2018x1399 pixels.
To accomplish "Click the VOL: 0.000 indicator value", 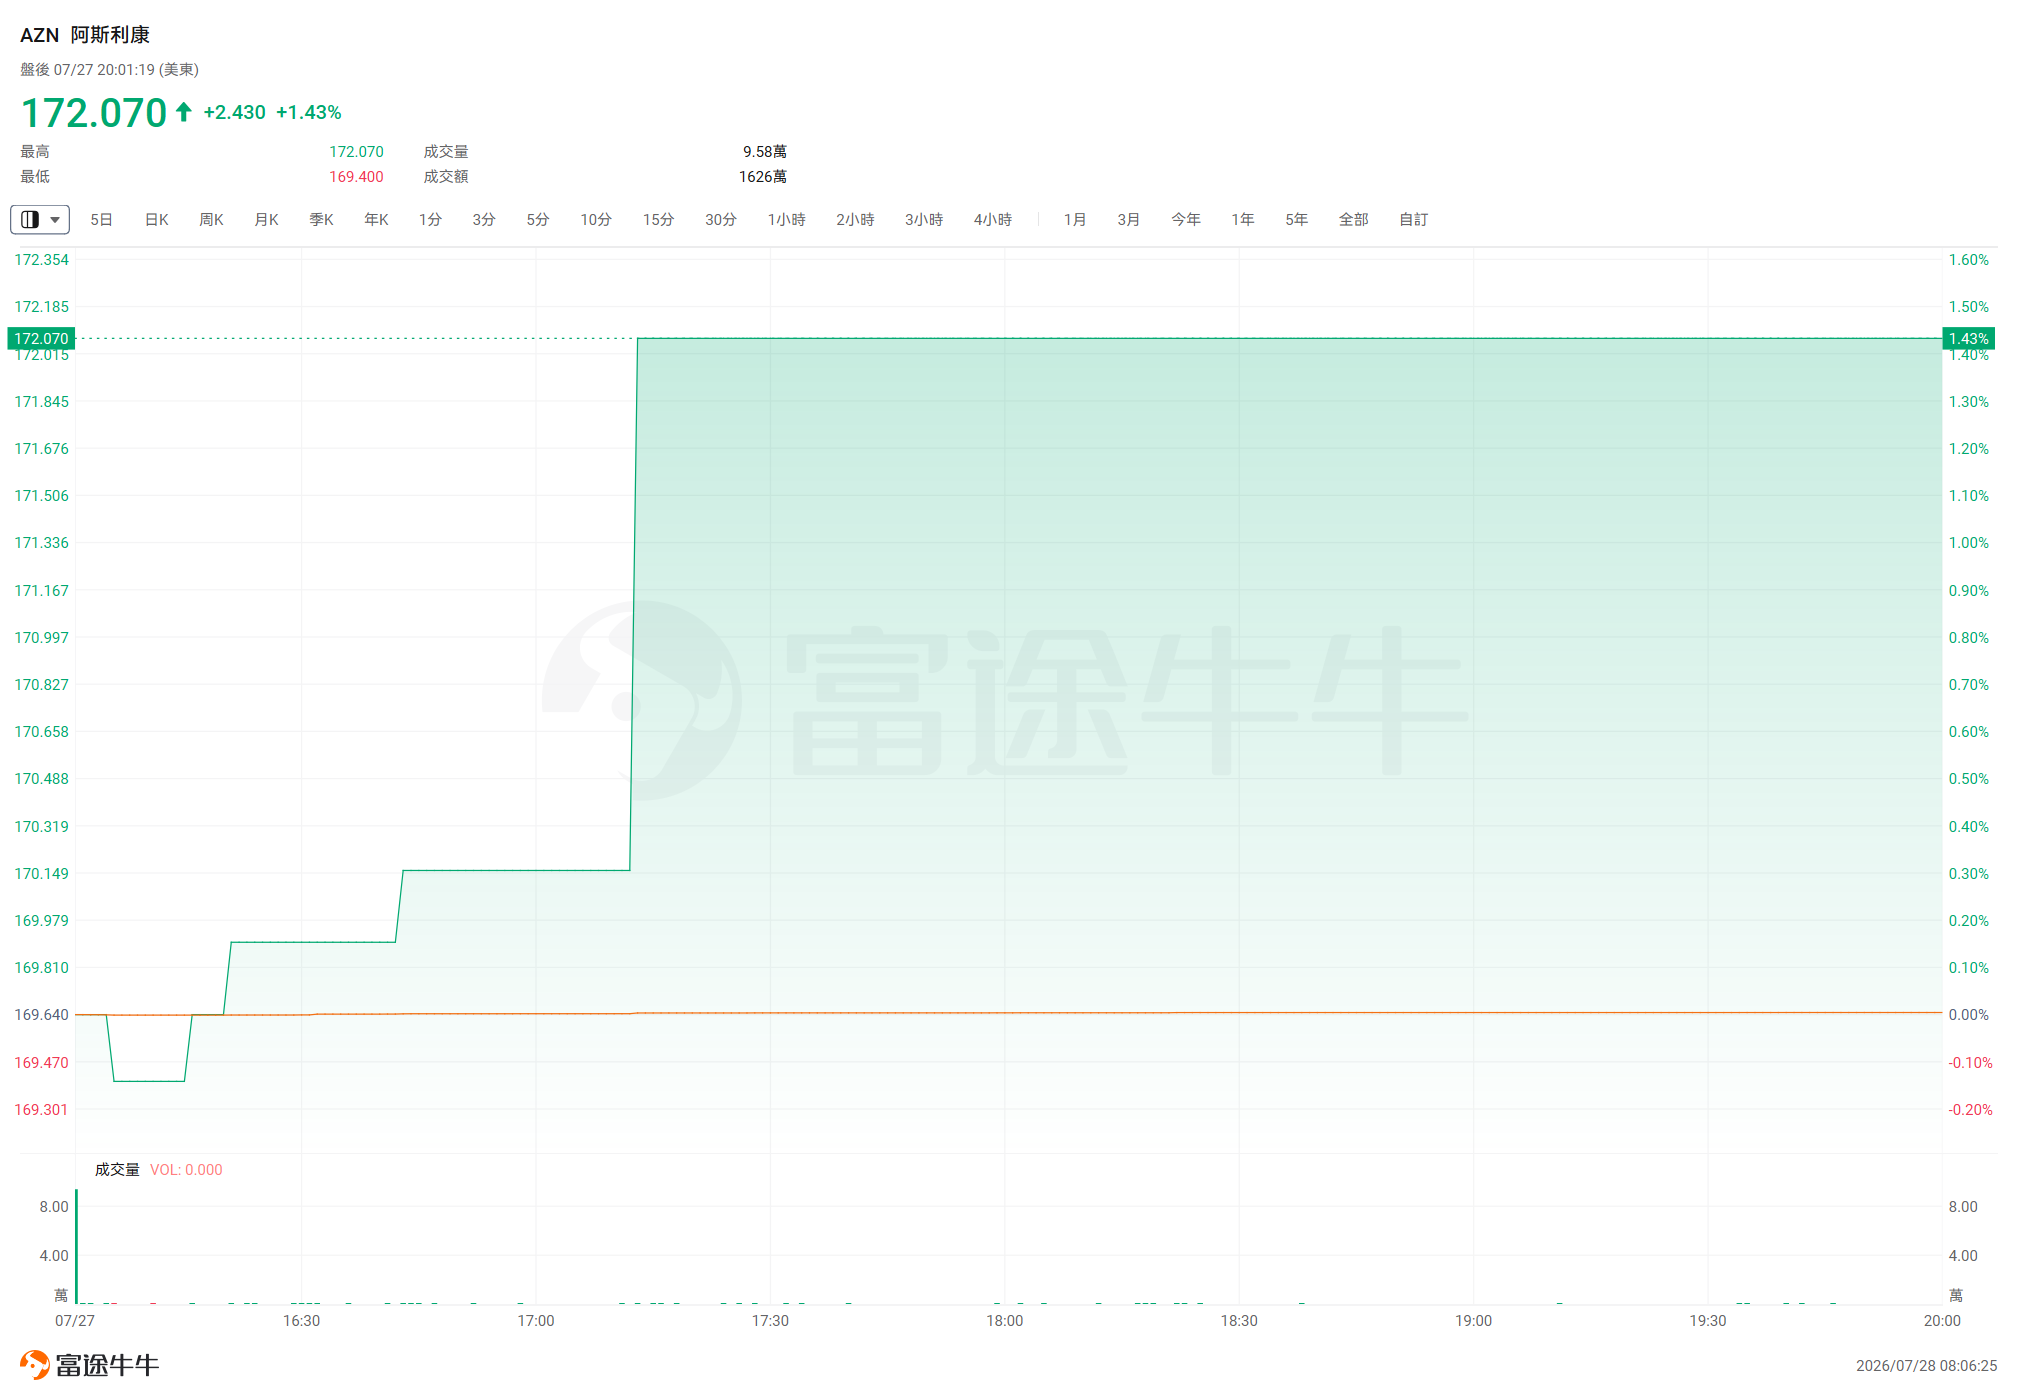I will tap(186, 1169).
